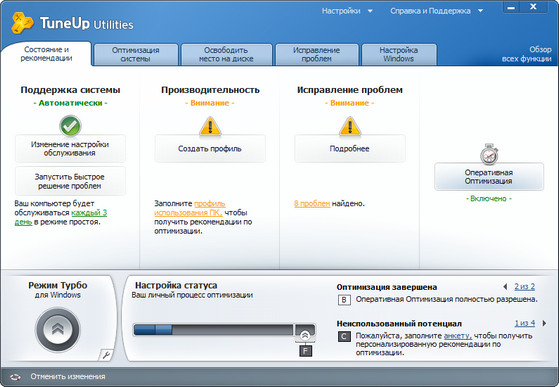
Task: Click the F marker under progress bar
Action: [x=305, y=351]
